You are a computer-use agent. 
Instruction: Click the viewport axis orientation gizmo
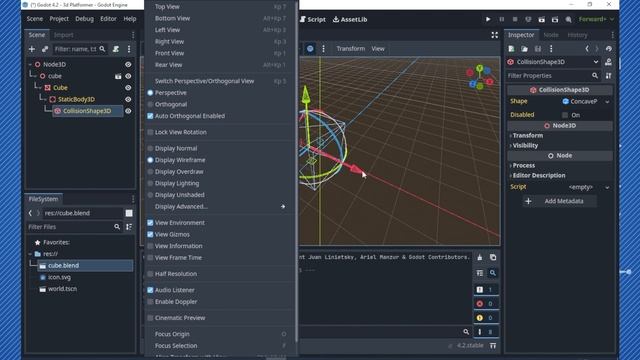point(480,77)
